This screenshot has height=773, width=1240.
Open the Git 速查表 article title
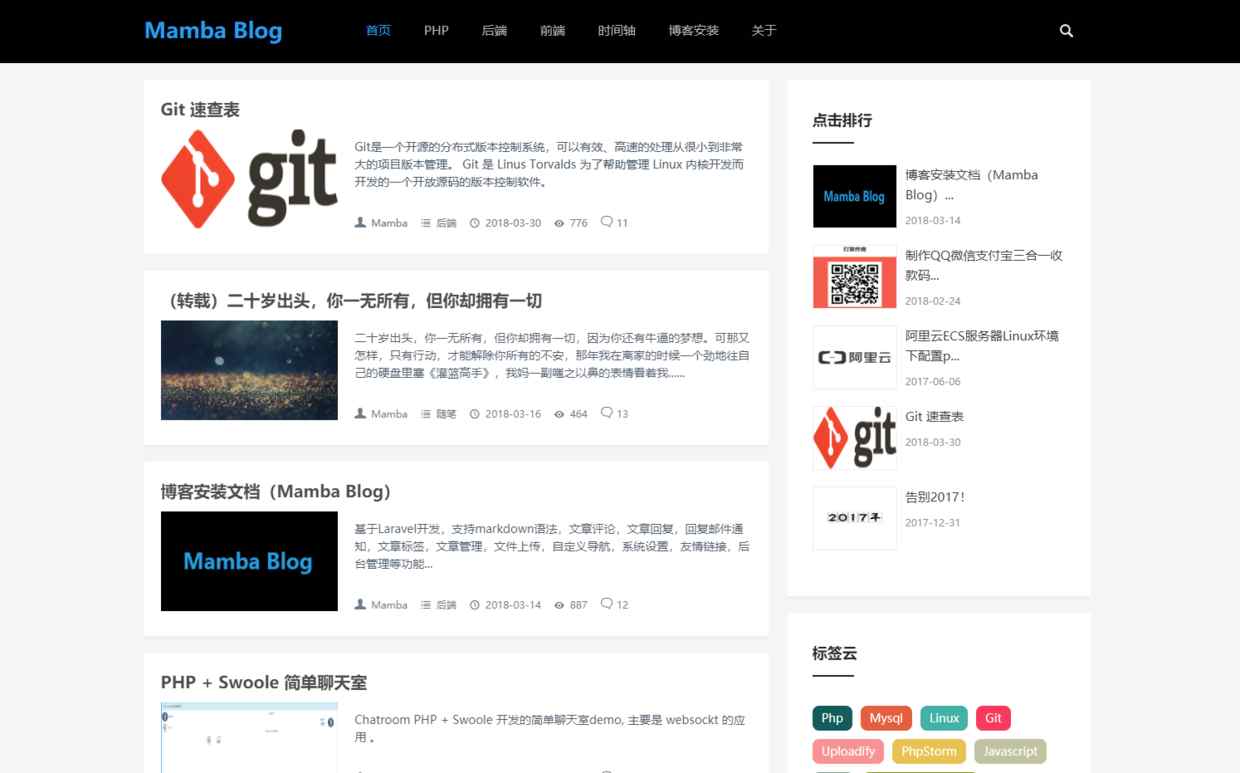(200, 110)
